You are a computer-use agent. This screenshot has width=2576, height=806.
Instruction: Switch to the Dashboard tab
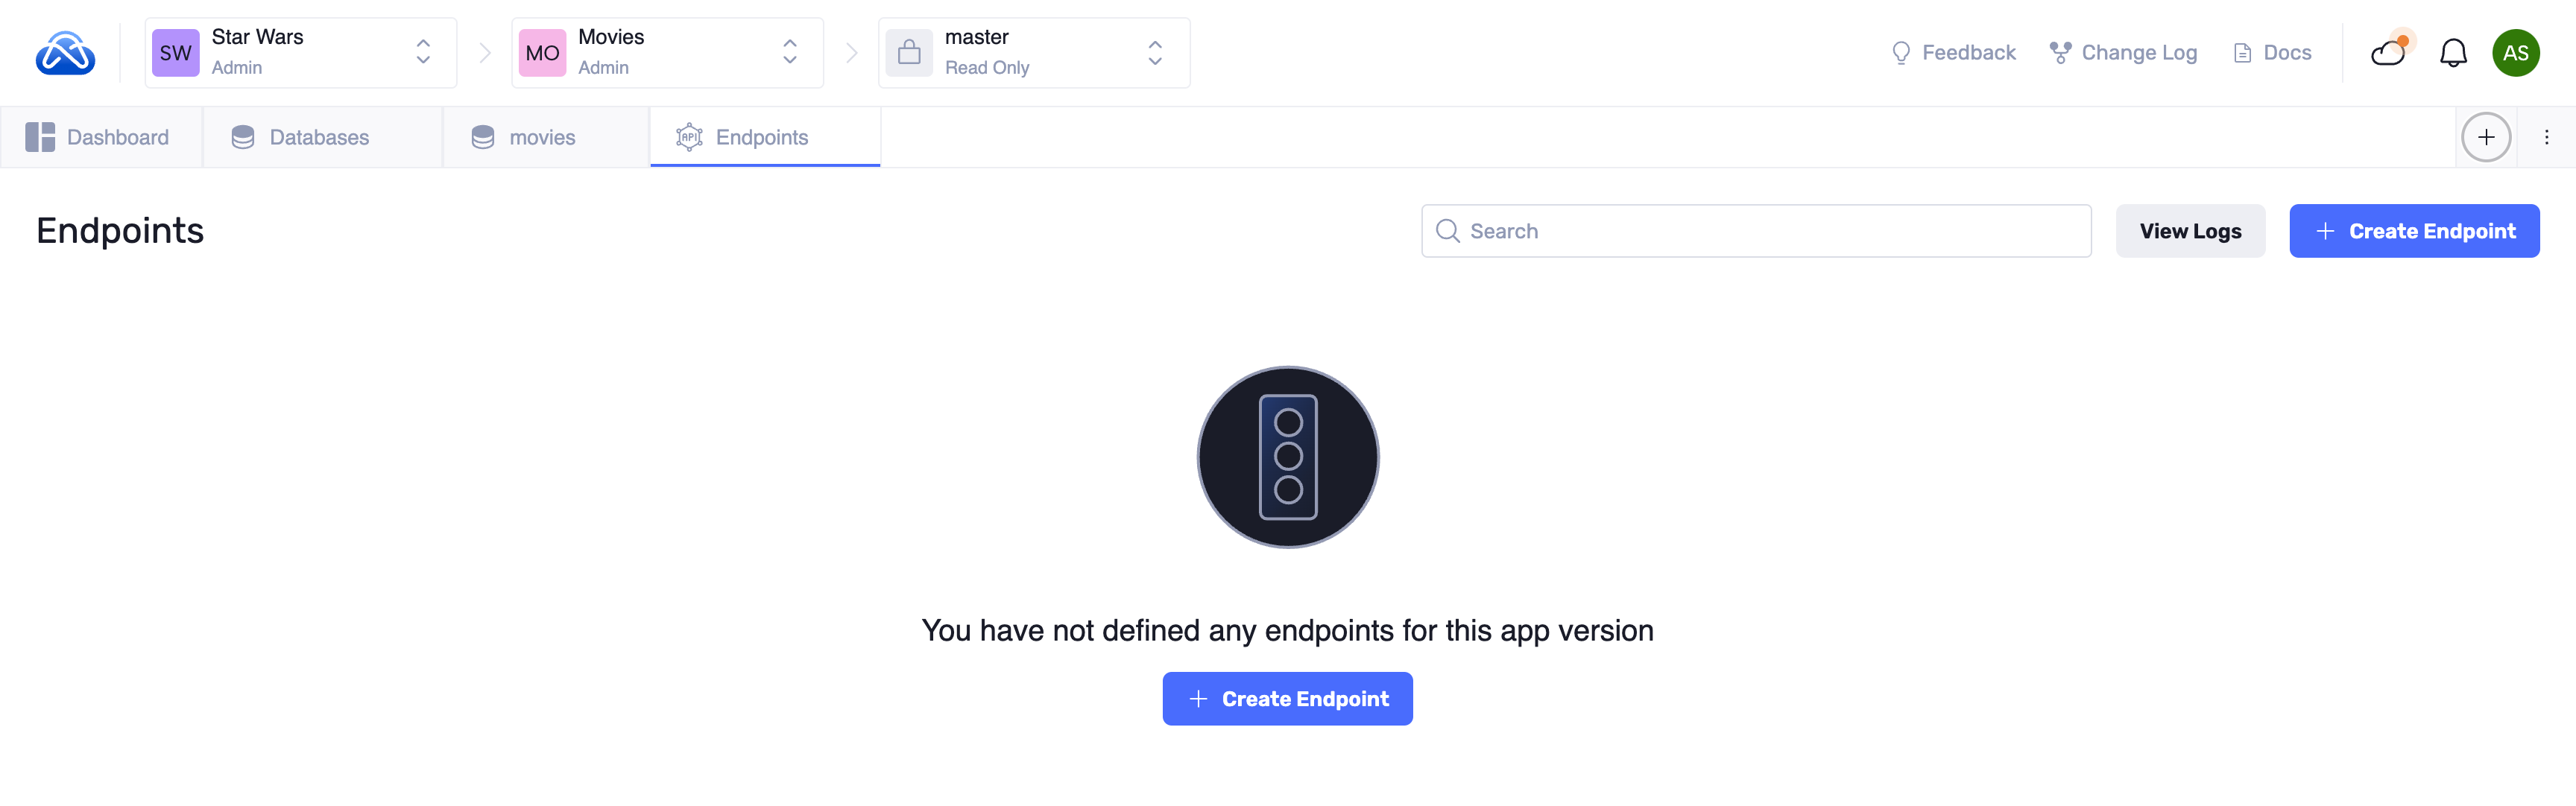click(x=99, y=137)
